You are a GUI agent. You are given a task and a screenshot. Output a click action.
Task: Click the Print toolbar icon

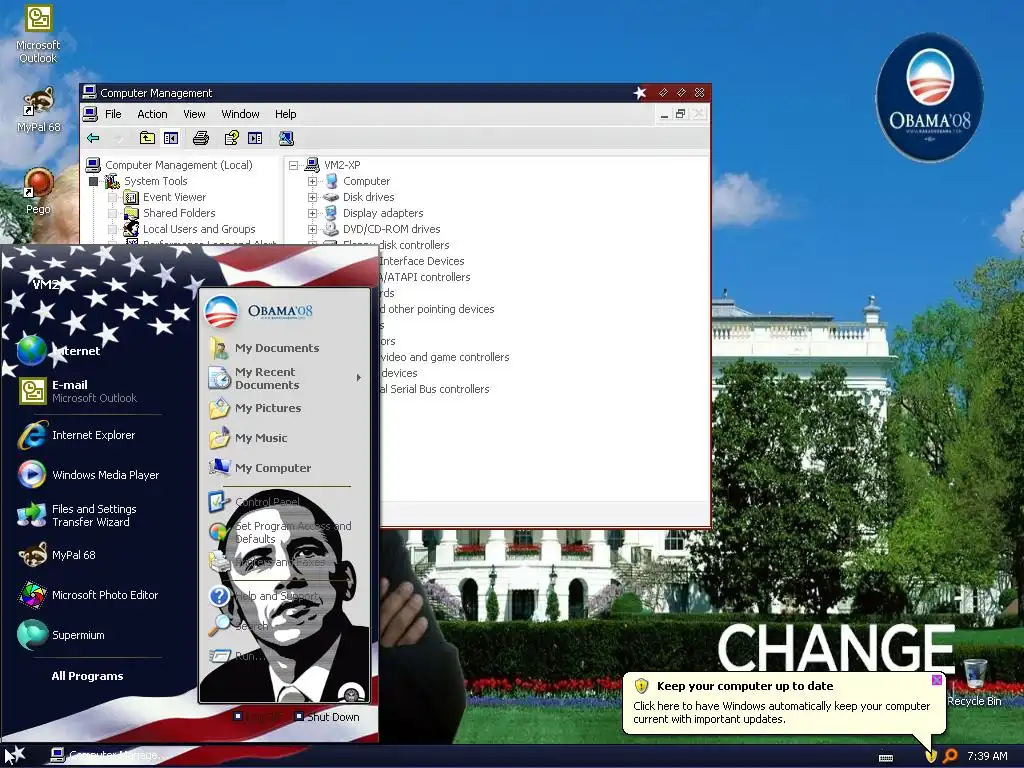201,138
